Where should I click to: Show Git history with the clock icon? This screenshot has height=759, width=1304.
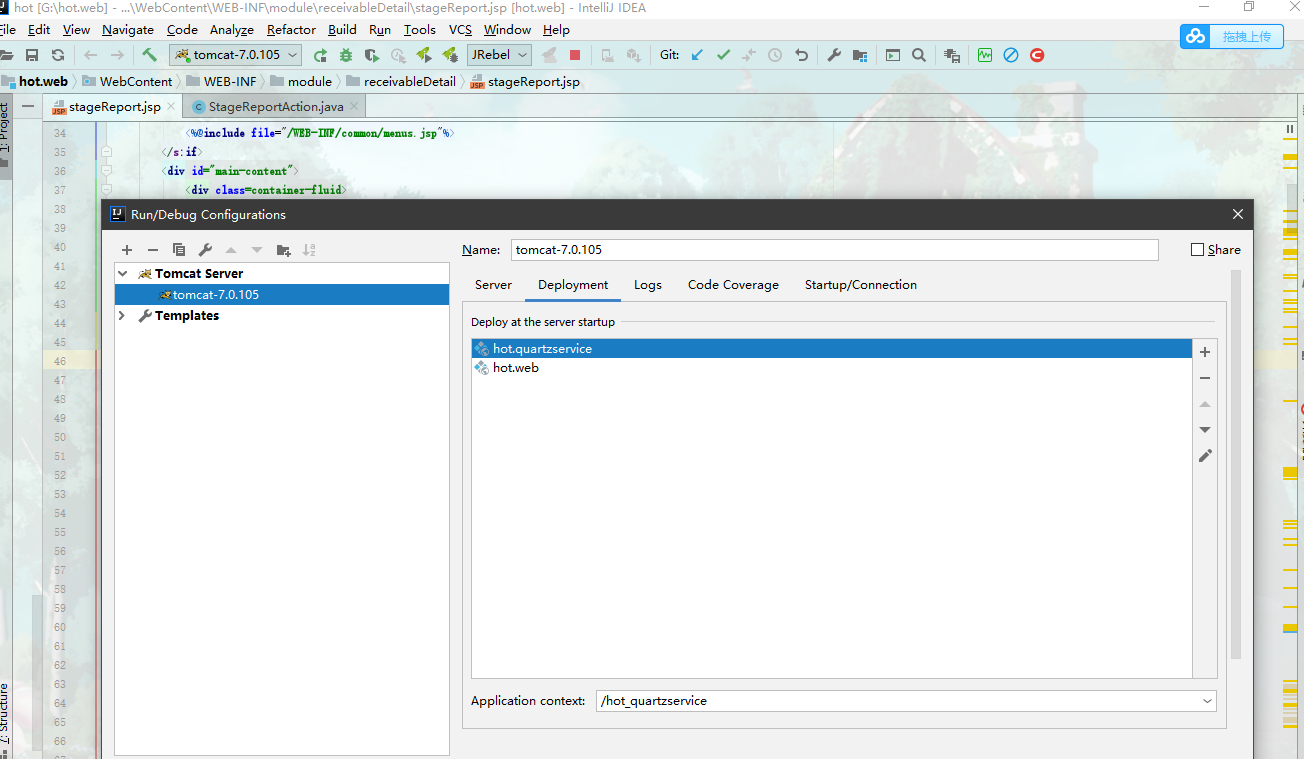[775, 55]
